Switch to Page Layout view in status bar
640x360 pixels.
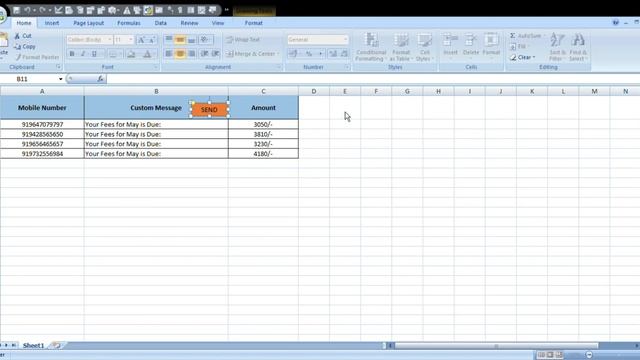[550, 355]
